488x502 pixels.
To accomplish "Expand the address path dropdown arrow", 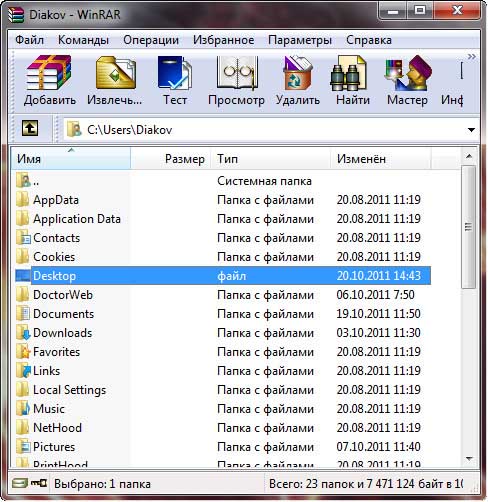I will point(471,130).
